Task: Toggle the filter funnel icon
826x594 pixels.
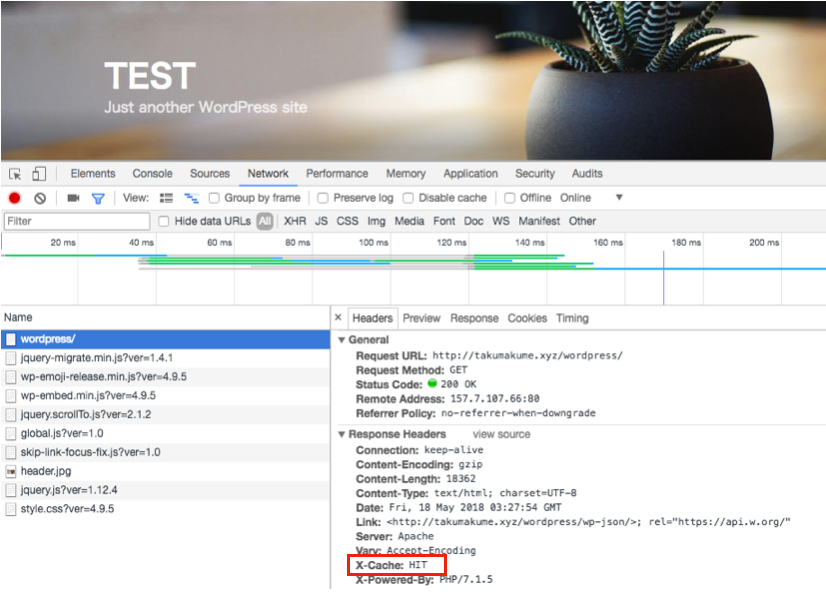Action: coord(98,198)
